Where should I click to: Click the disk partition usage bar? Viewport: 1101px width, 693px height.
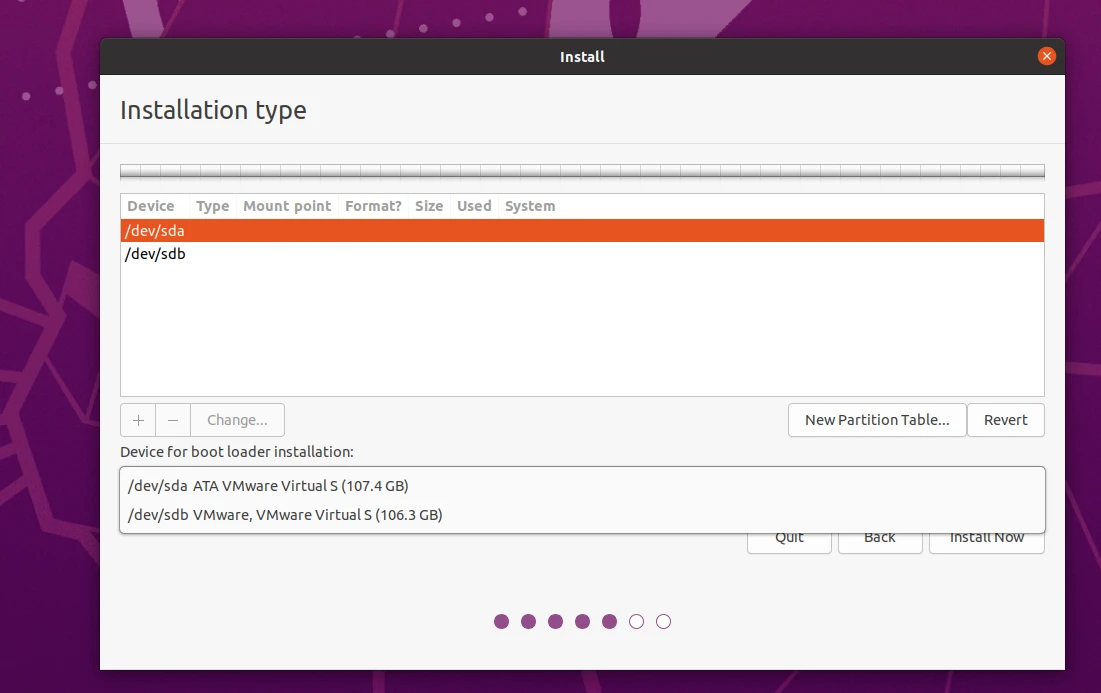581,171
